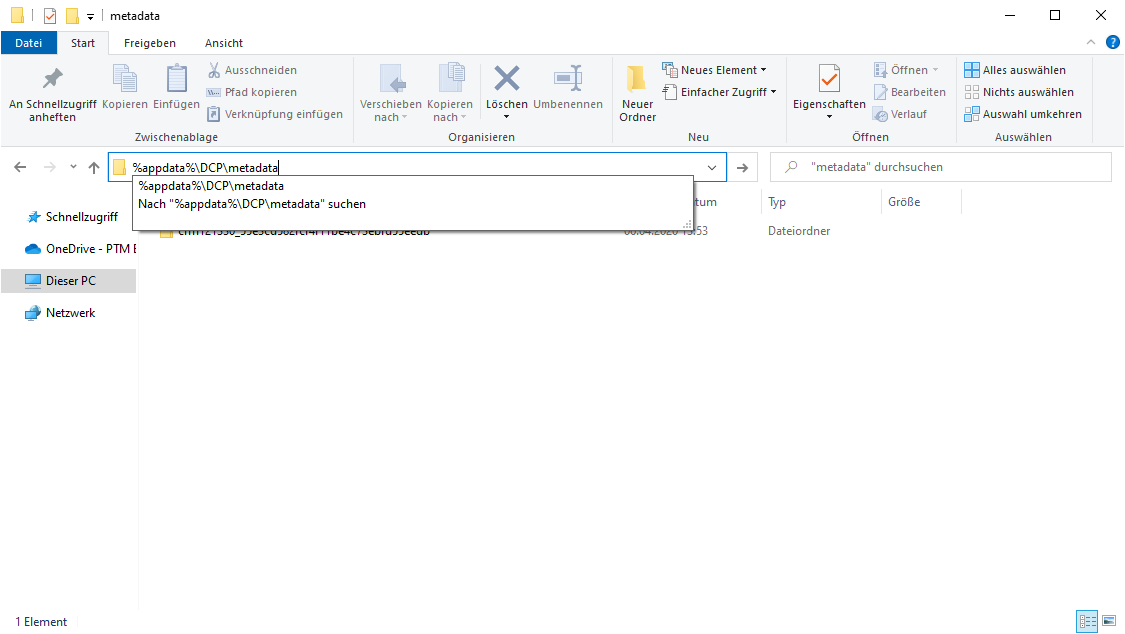Select Dieser PC in navigation pane

click(69, 280)
